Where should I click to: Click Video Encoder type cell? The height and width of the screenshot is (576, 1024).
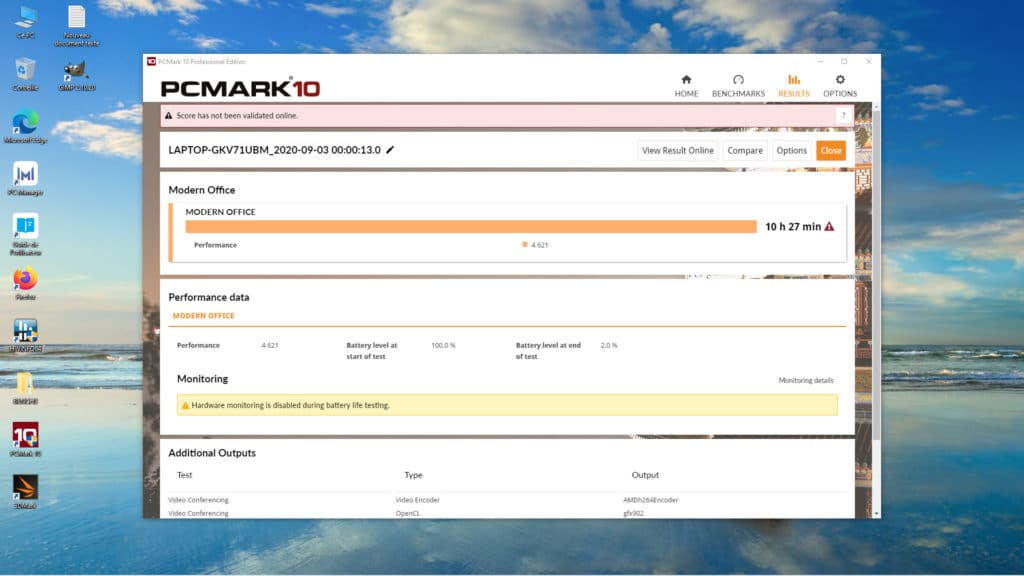(x=417, y=500)
